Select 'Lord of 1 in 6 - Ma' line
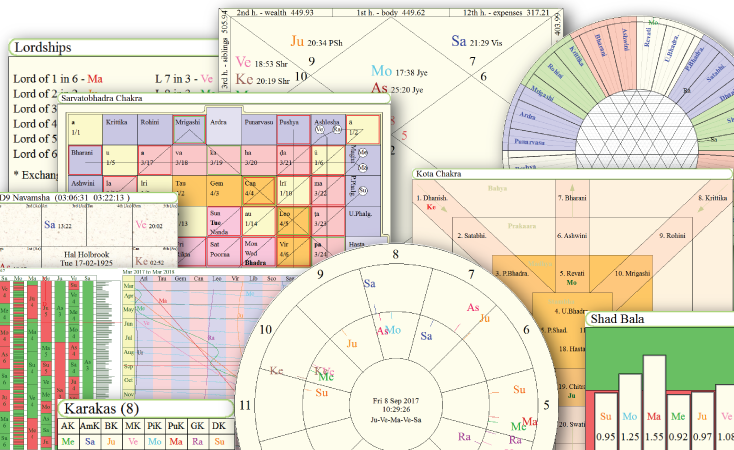This screenshot has height=450, width=734. 58,79
